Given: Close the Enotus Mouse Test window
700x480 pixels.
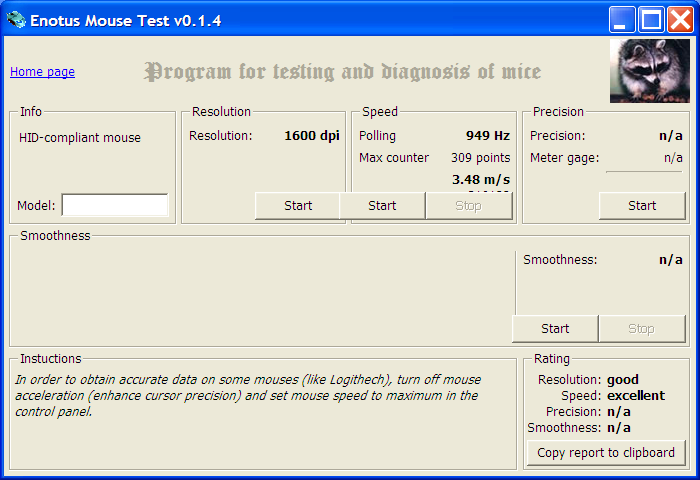Looking at the screenshot, I should tap(680, 19).
